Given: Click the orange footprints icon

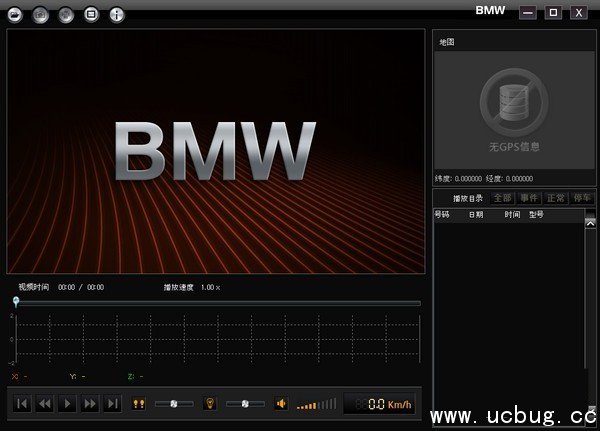Looking at the screenshot, I should (x=139, y=403).
